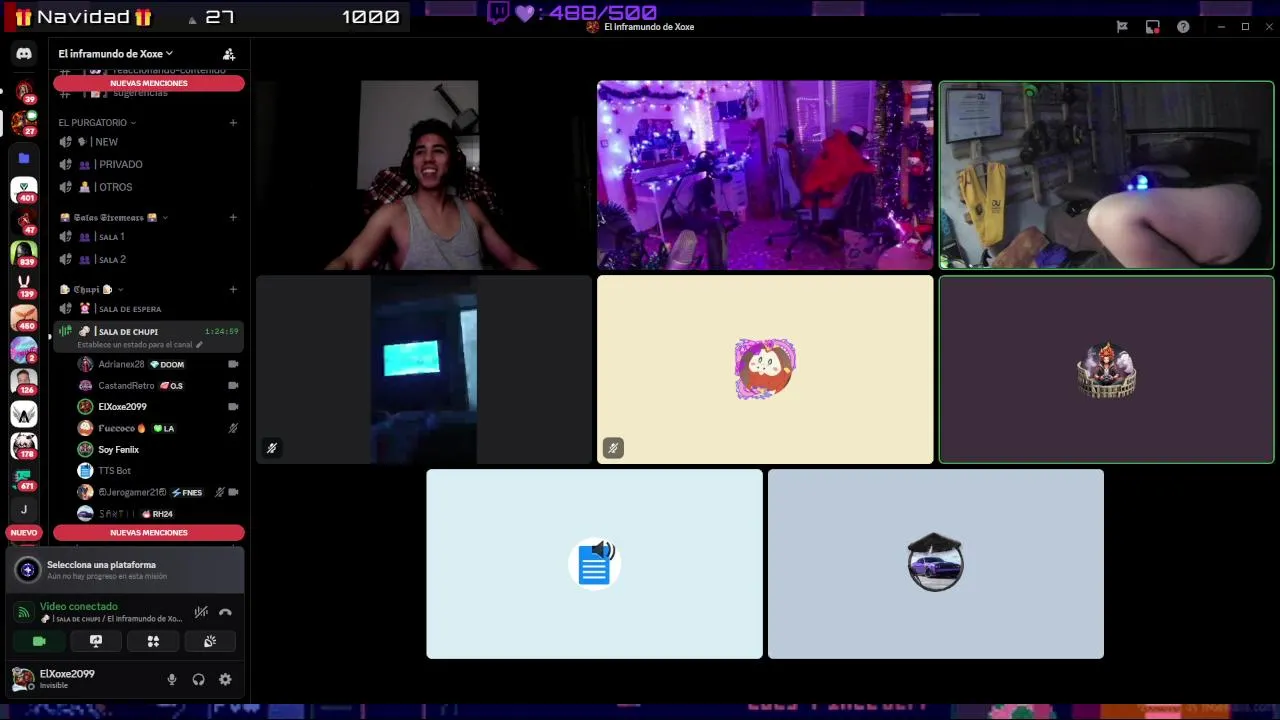Focus the TTS Bot document avatar tile
This screenshot has width=1280, height=720.
594,564
